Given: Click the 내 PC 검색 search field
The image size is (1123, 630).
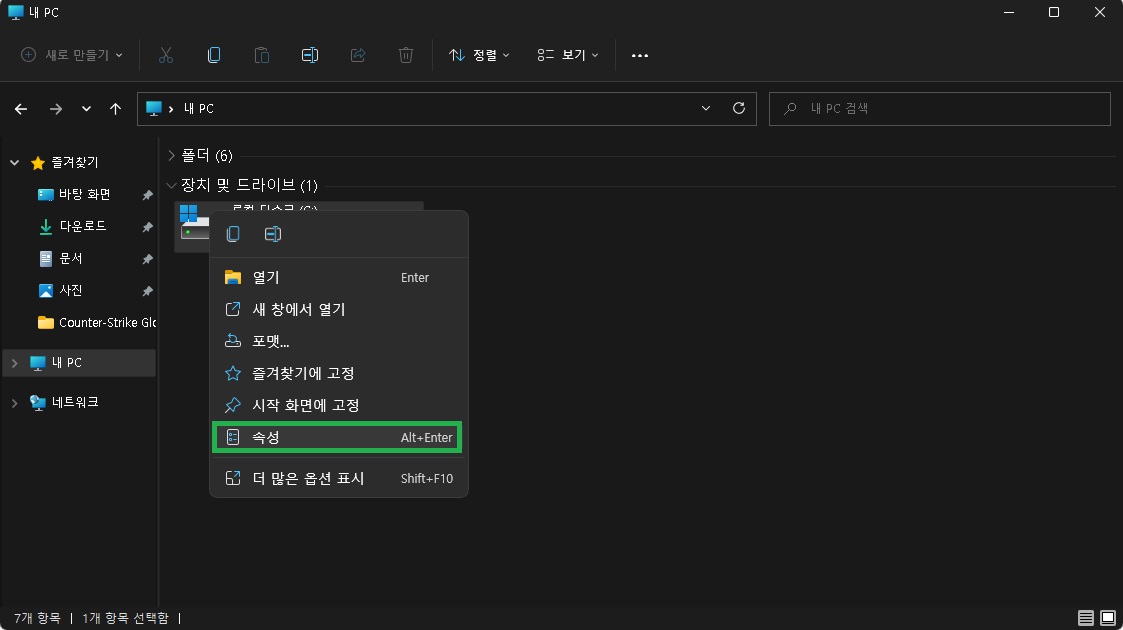Looking at the screenshot, I should [939, 108].
